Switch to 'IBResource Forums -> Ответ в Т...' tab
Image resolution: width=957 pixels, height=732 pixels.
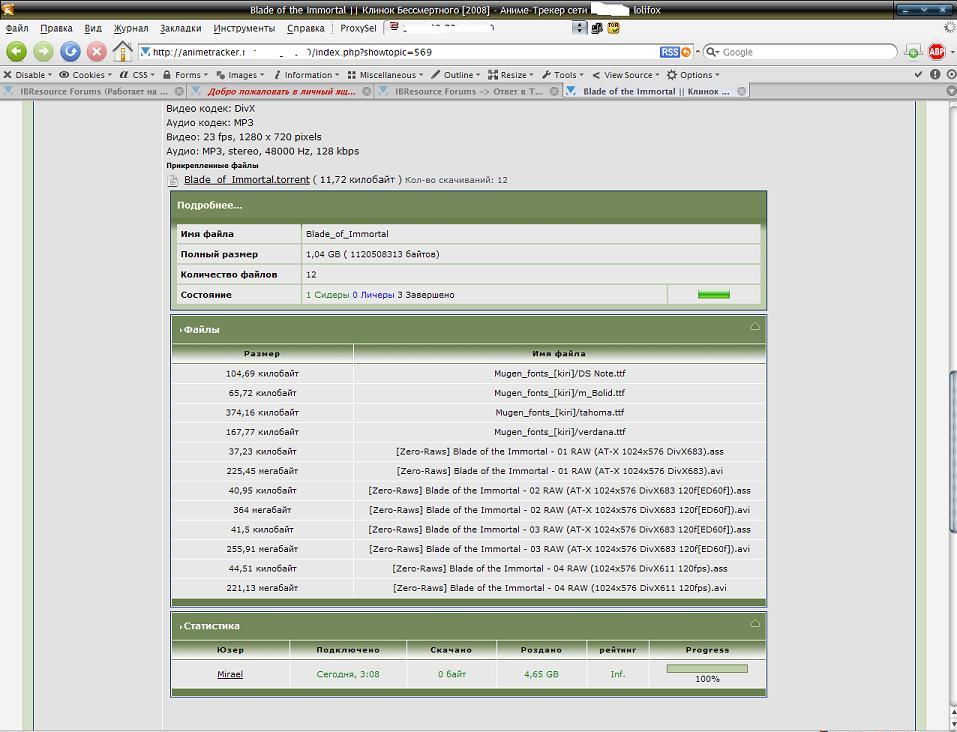coord(468,92)
